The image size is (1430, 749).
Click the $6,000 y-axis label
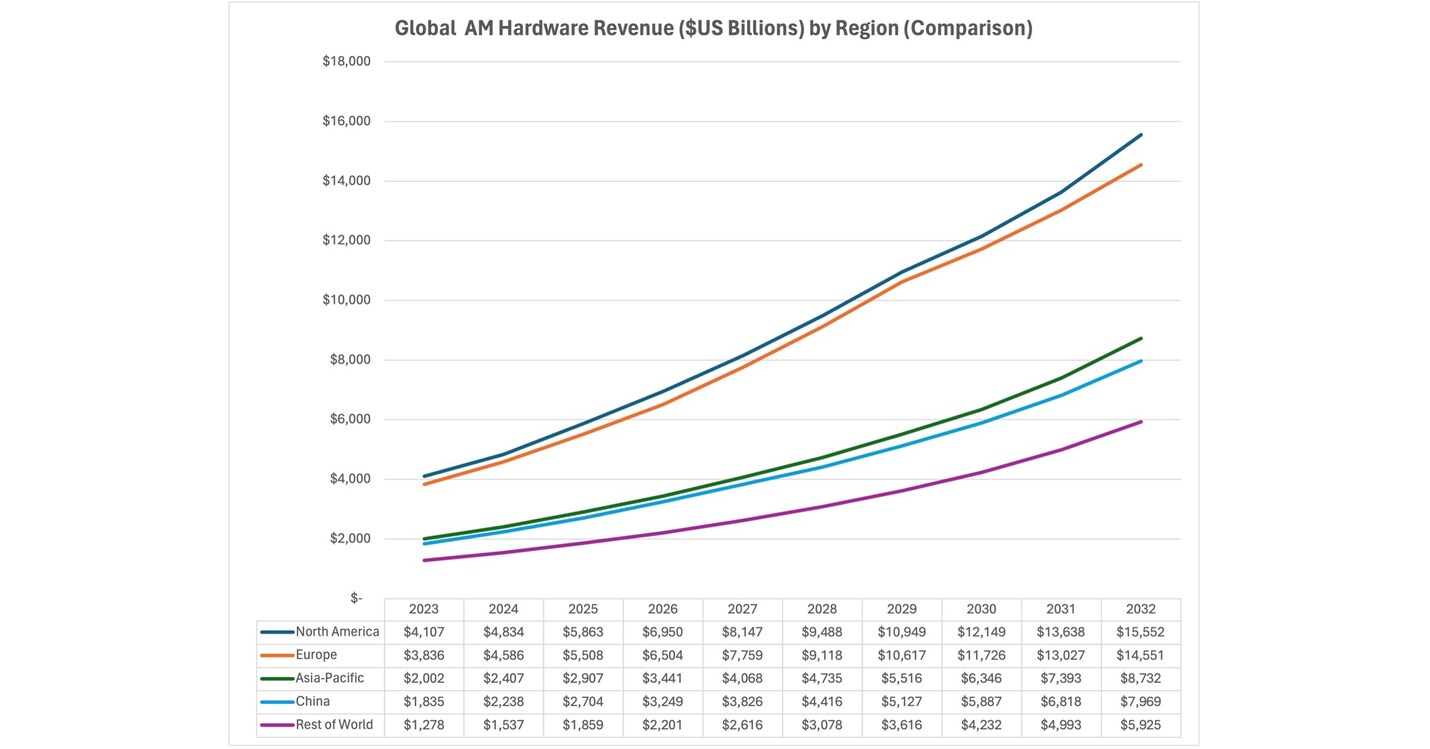350,419
